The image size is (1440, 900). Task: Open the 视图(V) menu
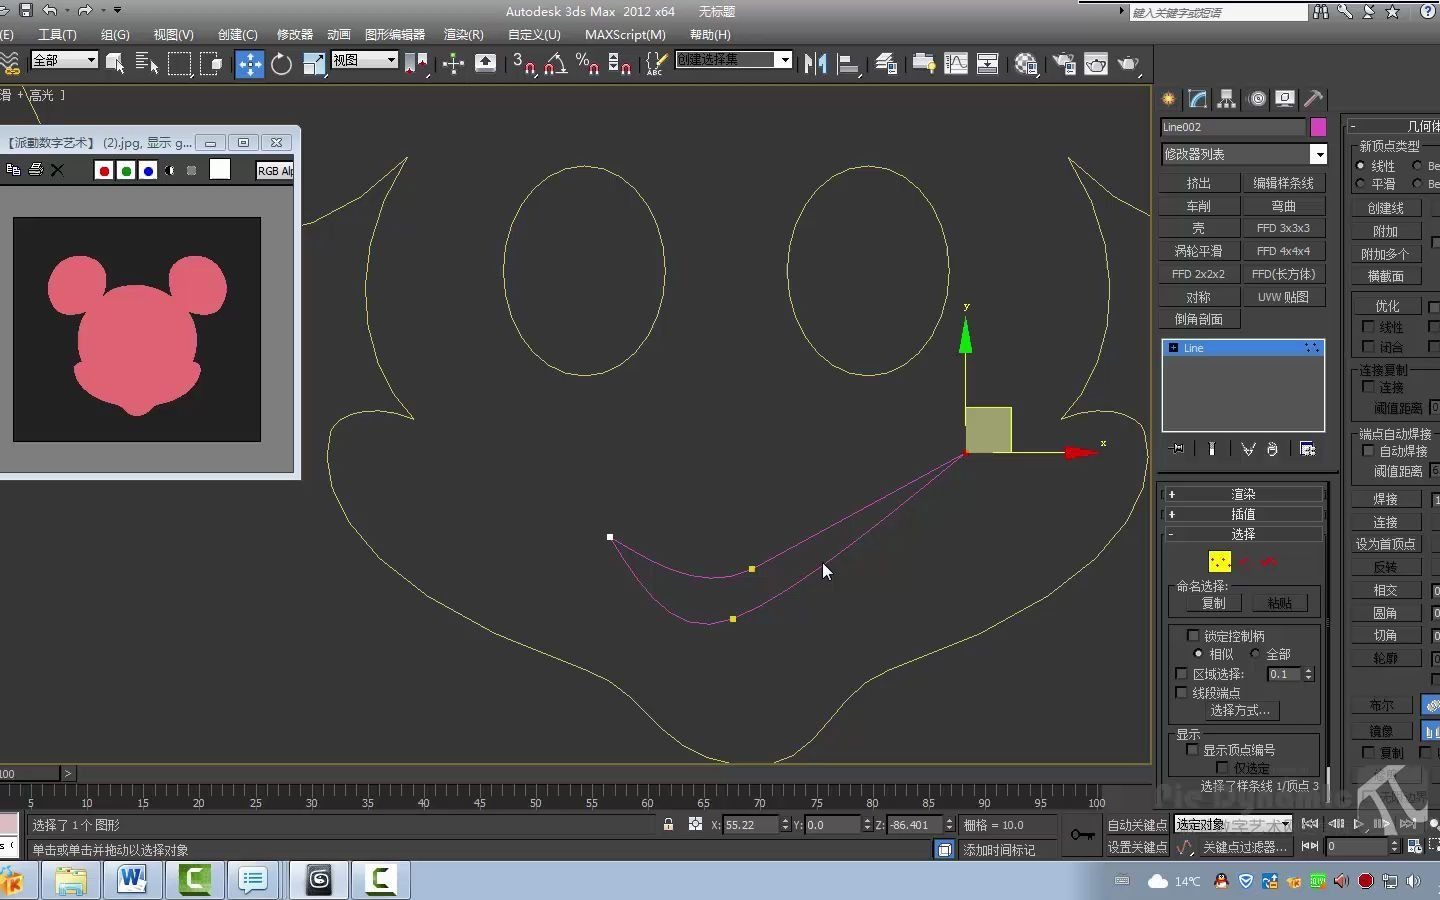pyautogui.click(x=173, y=34)
